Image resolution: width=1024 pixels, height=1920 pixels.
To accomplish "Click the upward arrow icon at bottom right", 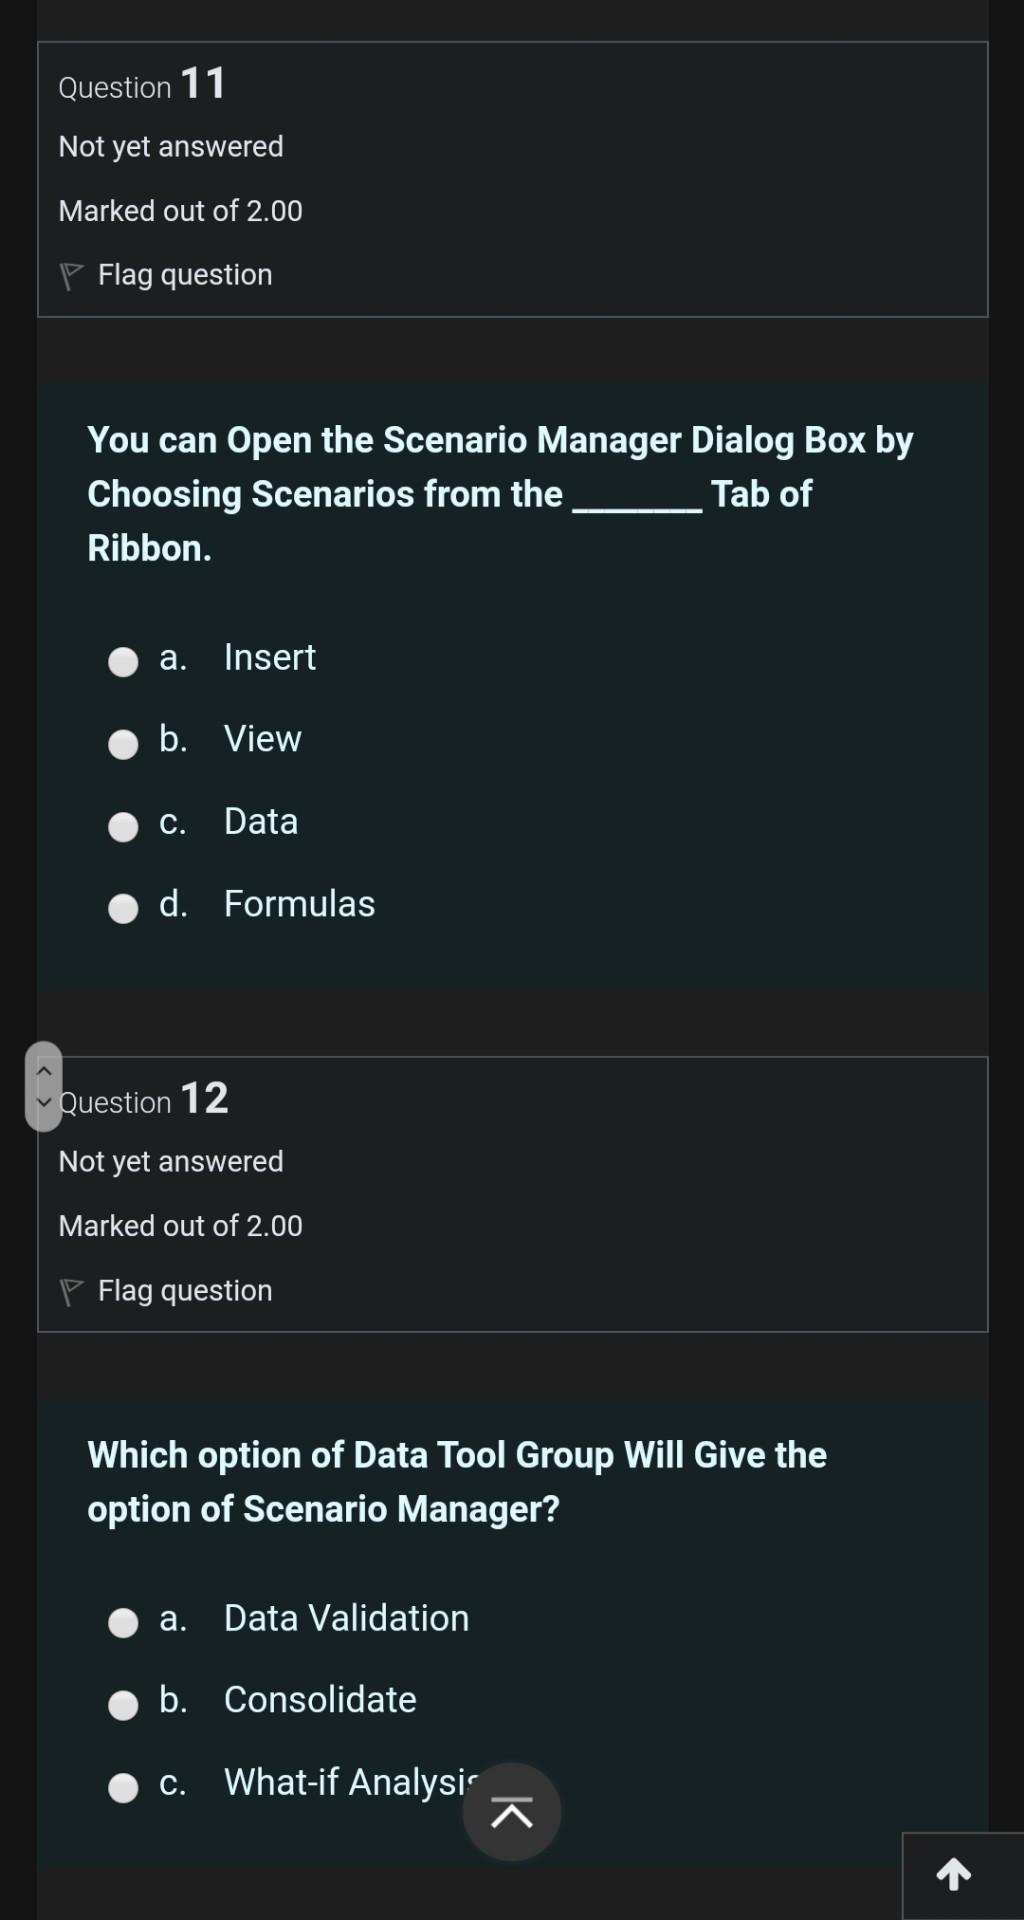I will 954,1875.
